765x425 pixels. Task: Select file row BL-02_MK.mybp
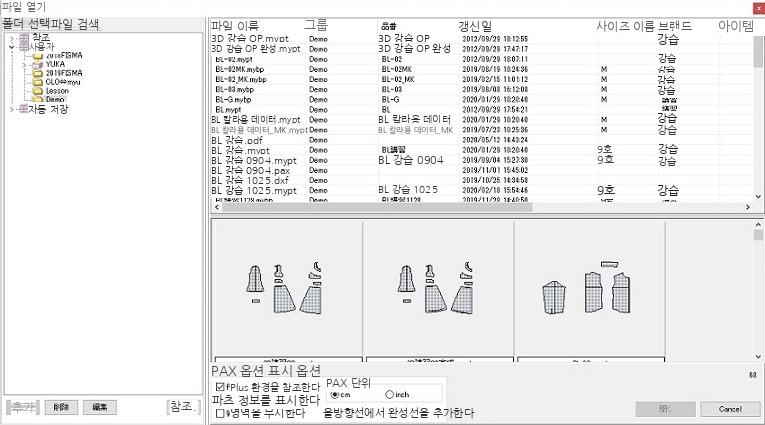(482, 79)
